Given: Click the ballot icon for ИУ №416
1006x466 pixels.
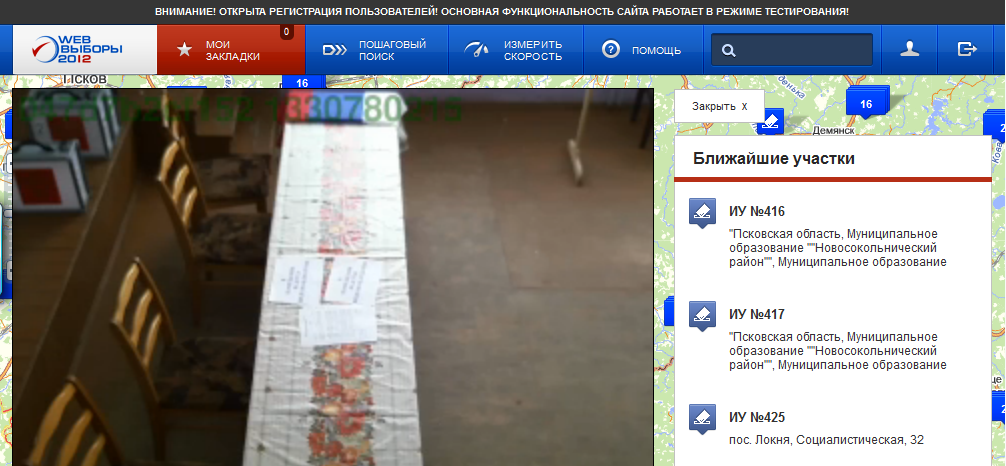Looking at the screenshot, I should [702, 213].
